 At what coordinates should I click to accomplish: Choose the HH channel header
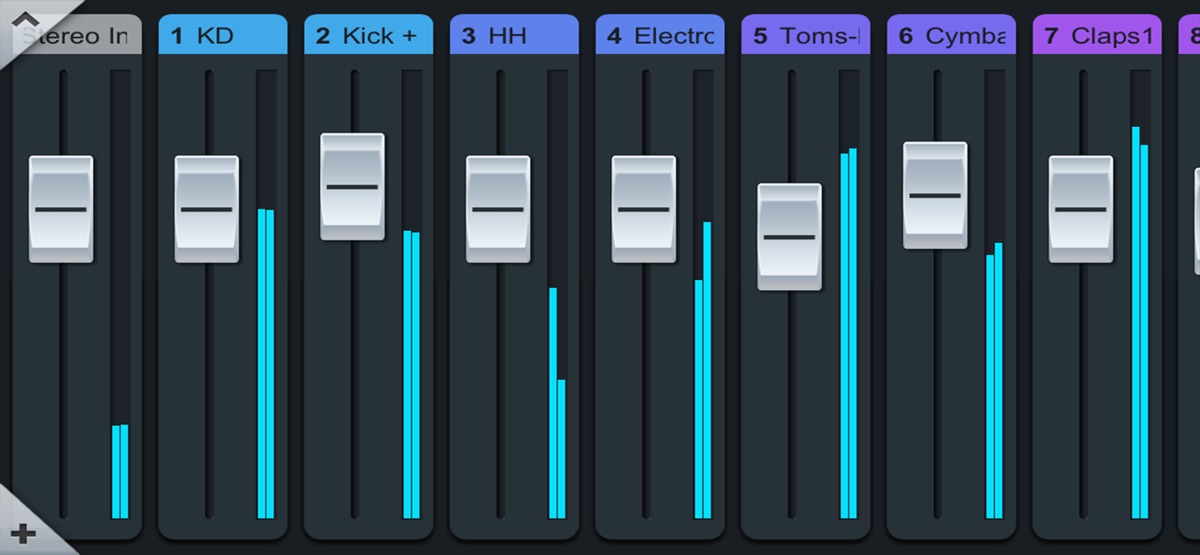tap(514, 36)
